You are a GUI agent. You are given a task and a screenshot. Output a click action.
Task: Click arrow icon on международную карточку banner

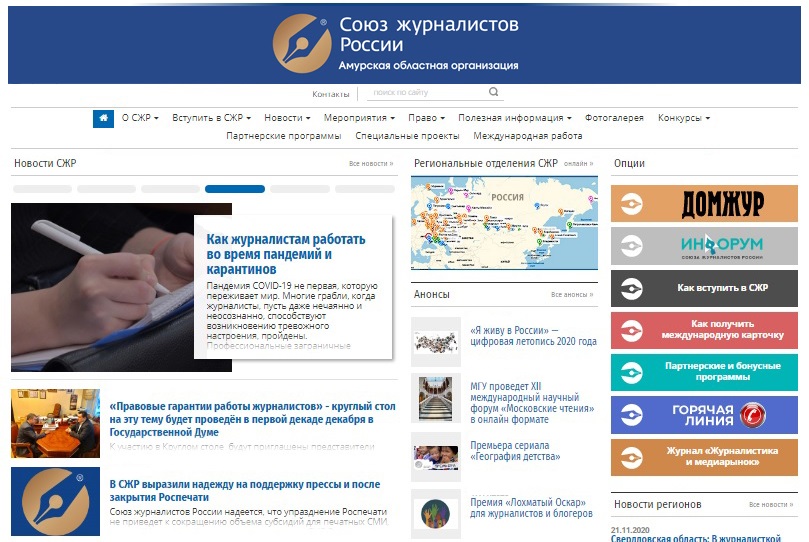(x=632, y=331)
